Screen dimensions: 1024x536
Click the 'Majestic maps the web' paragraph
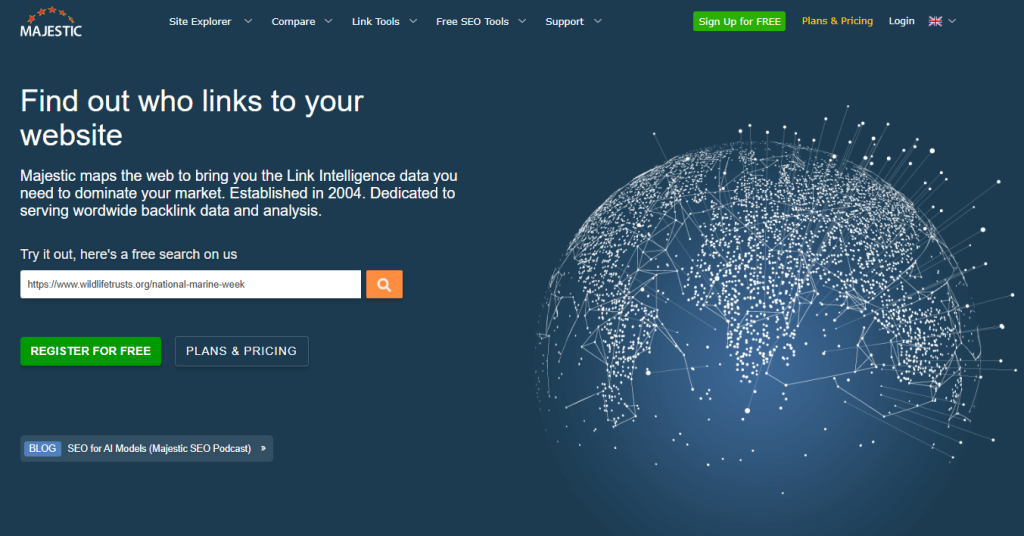238,193
